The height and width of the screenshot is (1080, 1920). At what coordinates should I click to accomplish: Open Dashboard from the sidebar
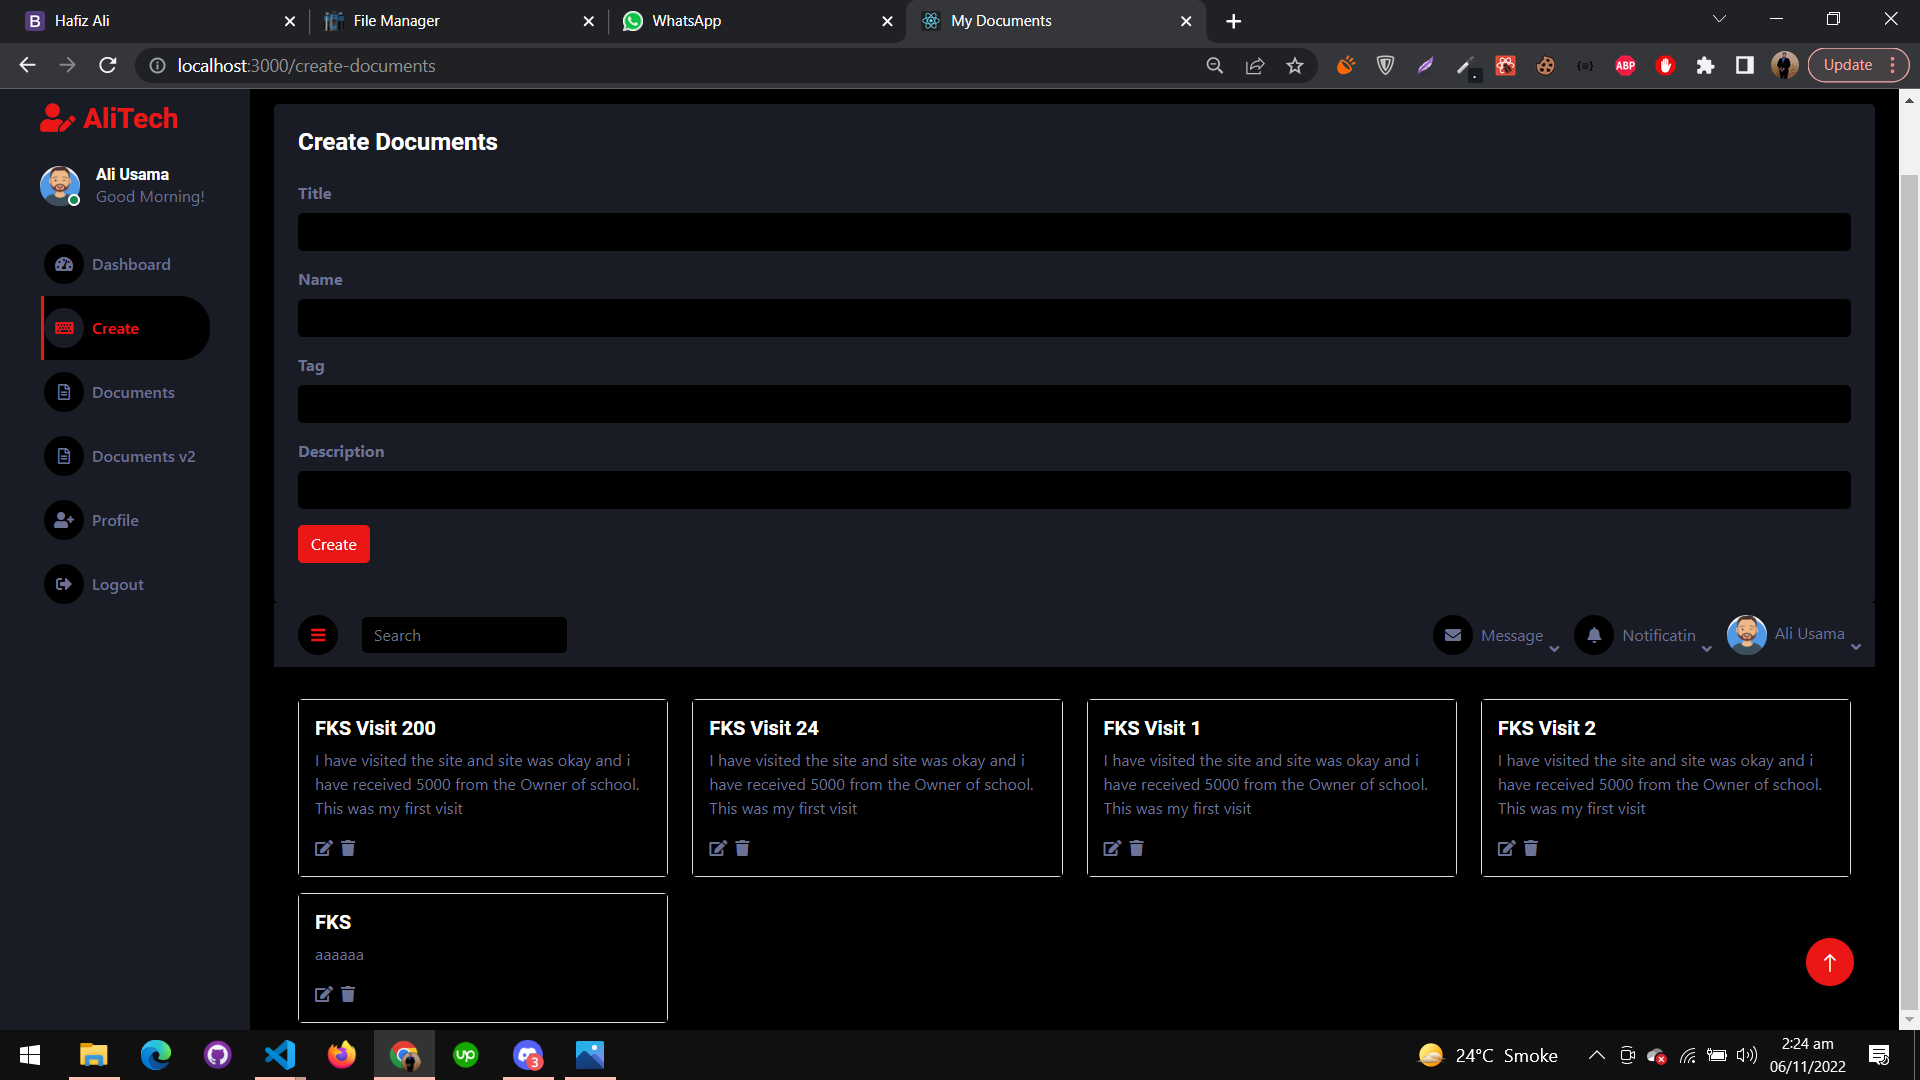pyautogui.click(x=130, y=264)
